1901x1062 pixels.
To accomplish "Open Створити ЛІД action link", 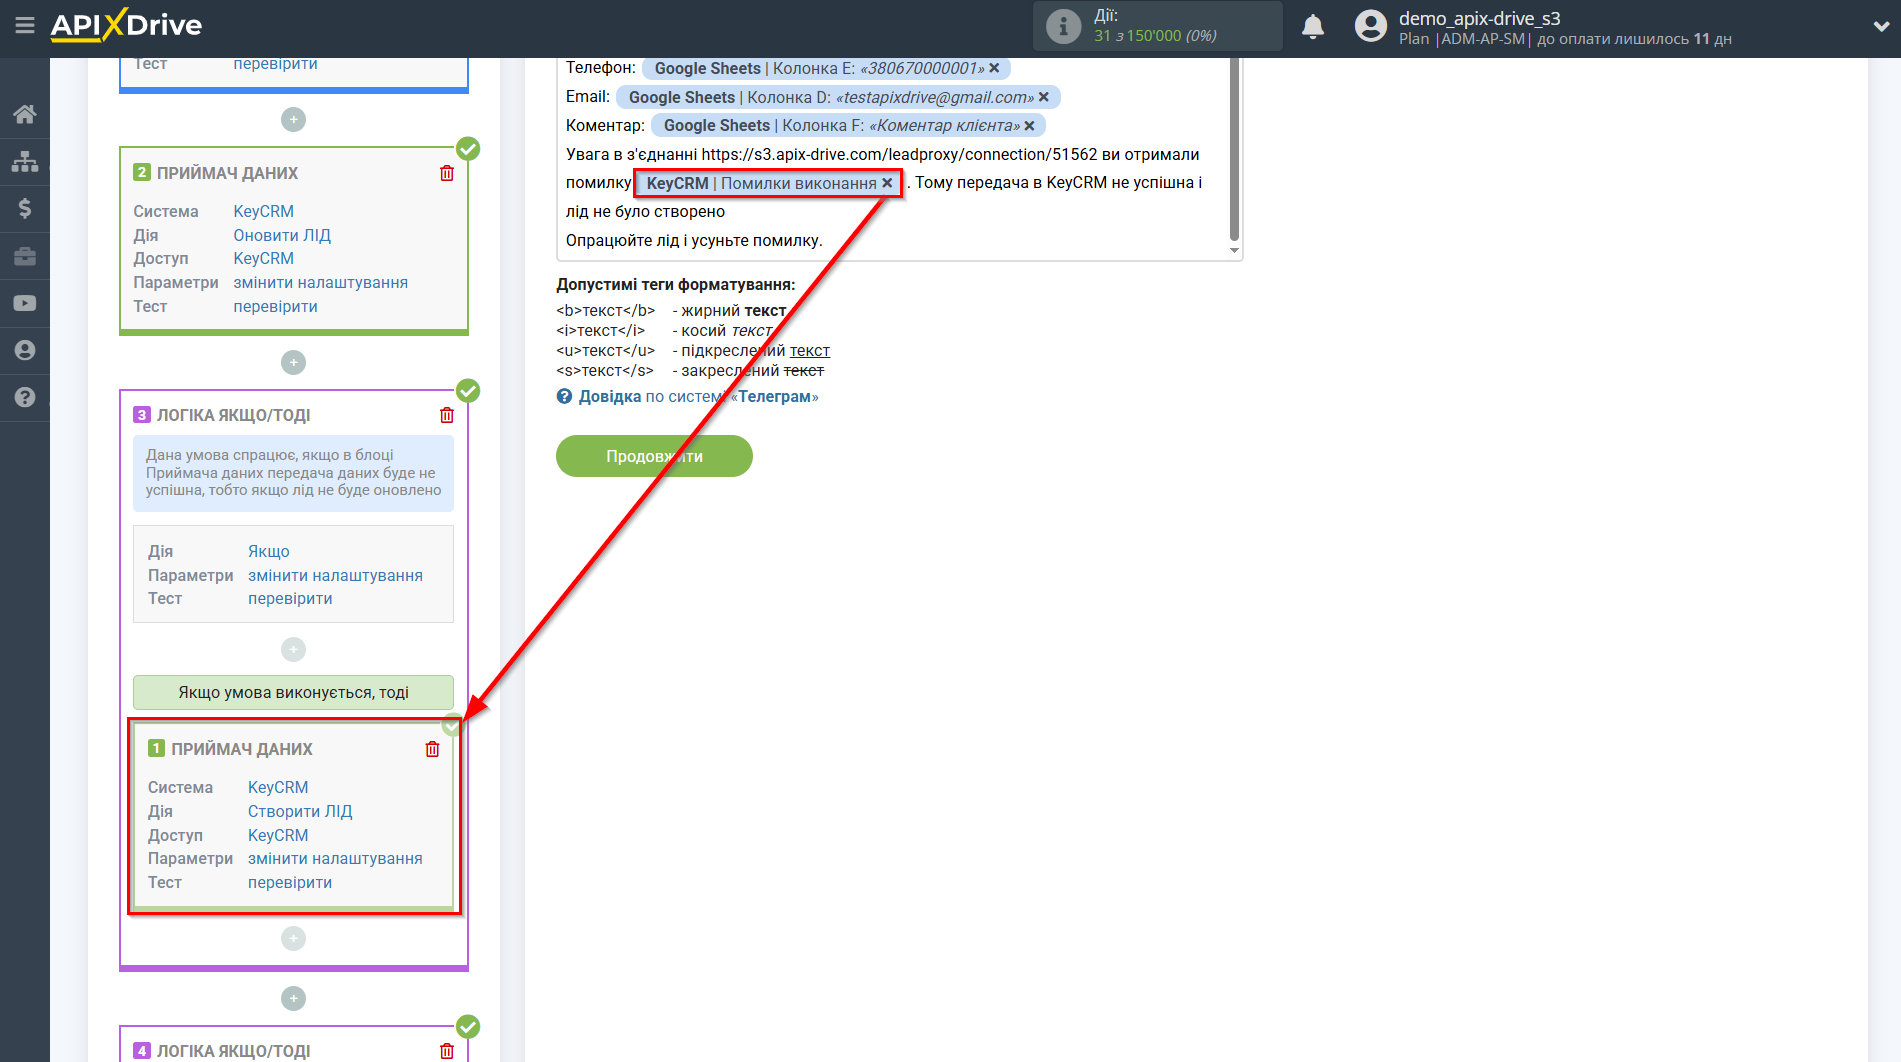I will point(300,811).
